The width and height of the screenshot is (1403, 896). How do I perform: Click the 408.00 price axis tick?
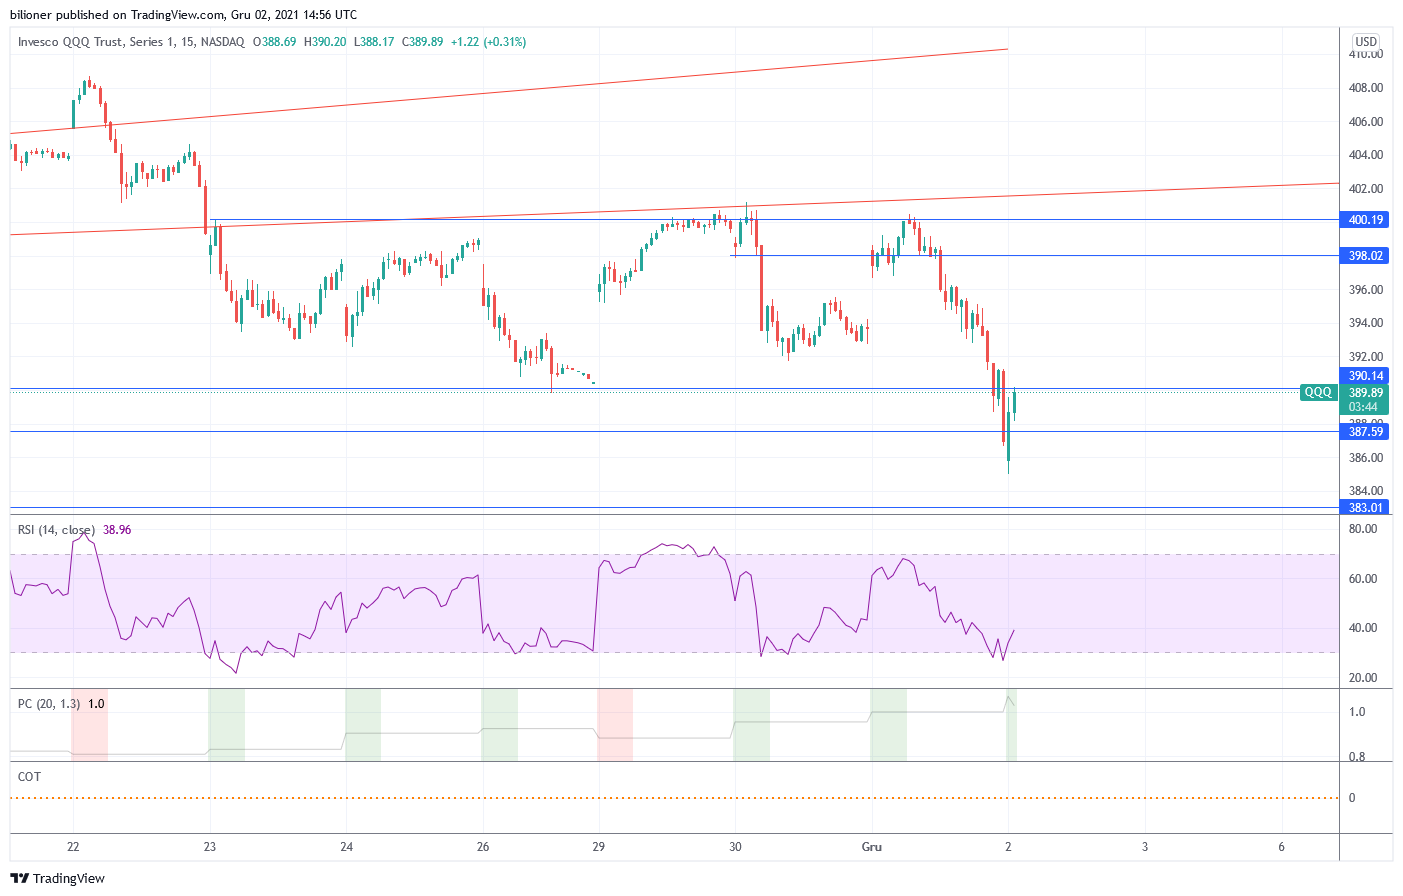(x=1366, y=88)
